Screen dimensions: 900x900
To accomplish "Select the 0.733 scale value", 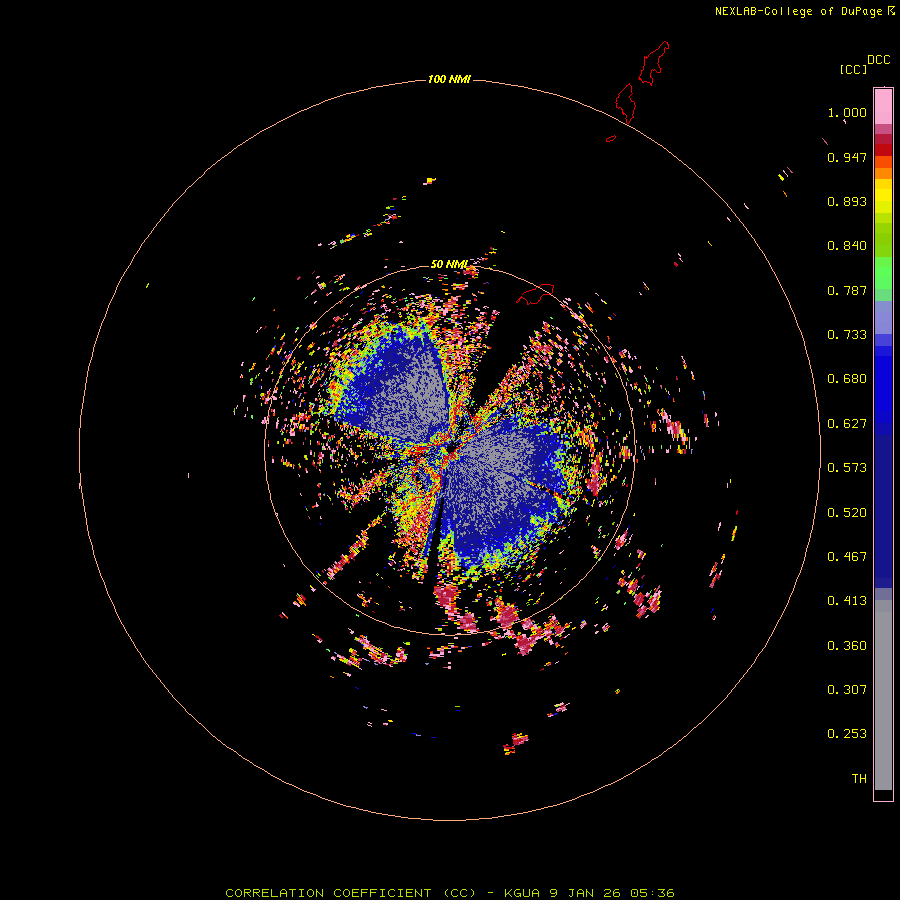I will click(x=847, y=335).
